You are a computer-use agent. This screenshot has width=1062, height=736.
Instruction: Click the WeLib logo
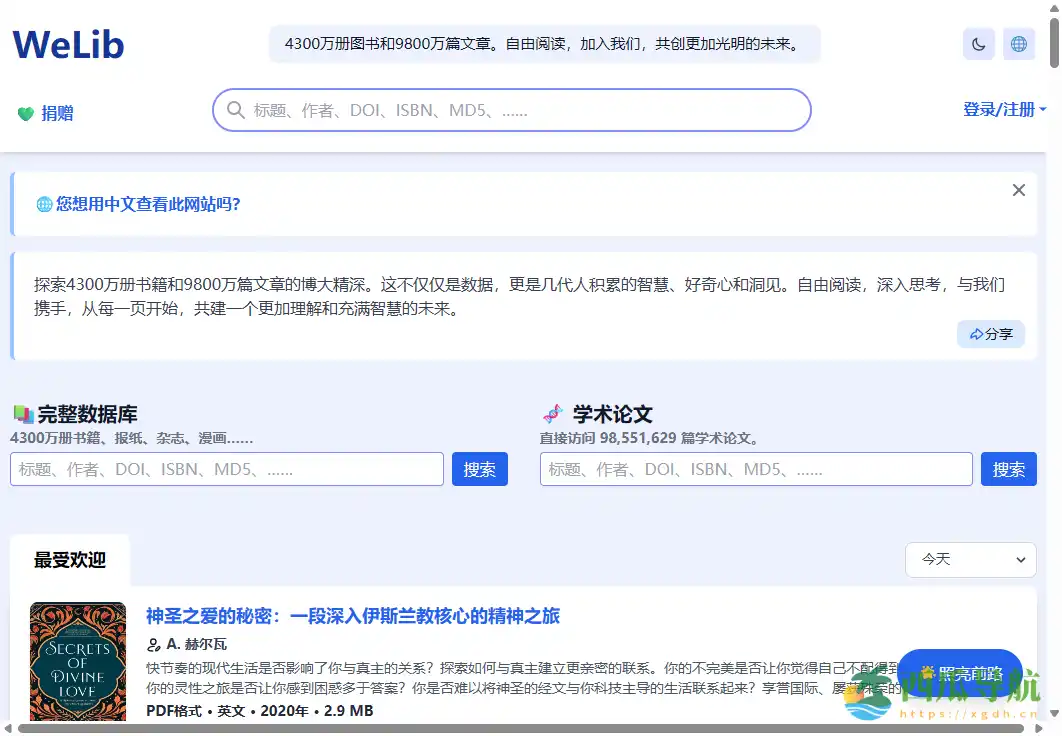click(x=67, y=44)
